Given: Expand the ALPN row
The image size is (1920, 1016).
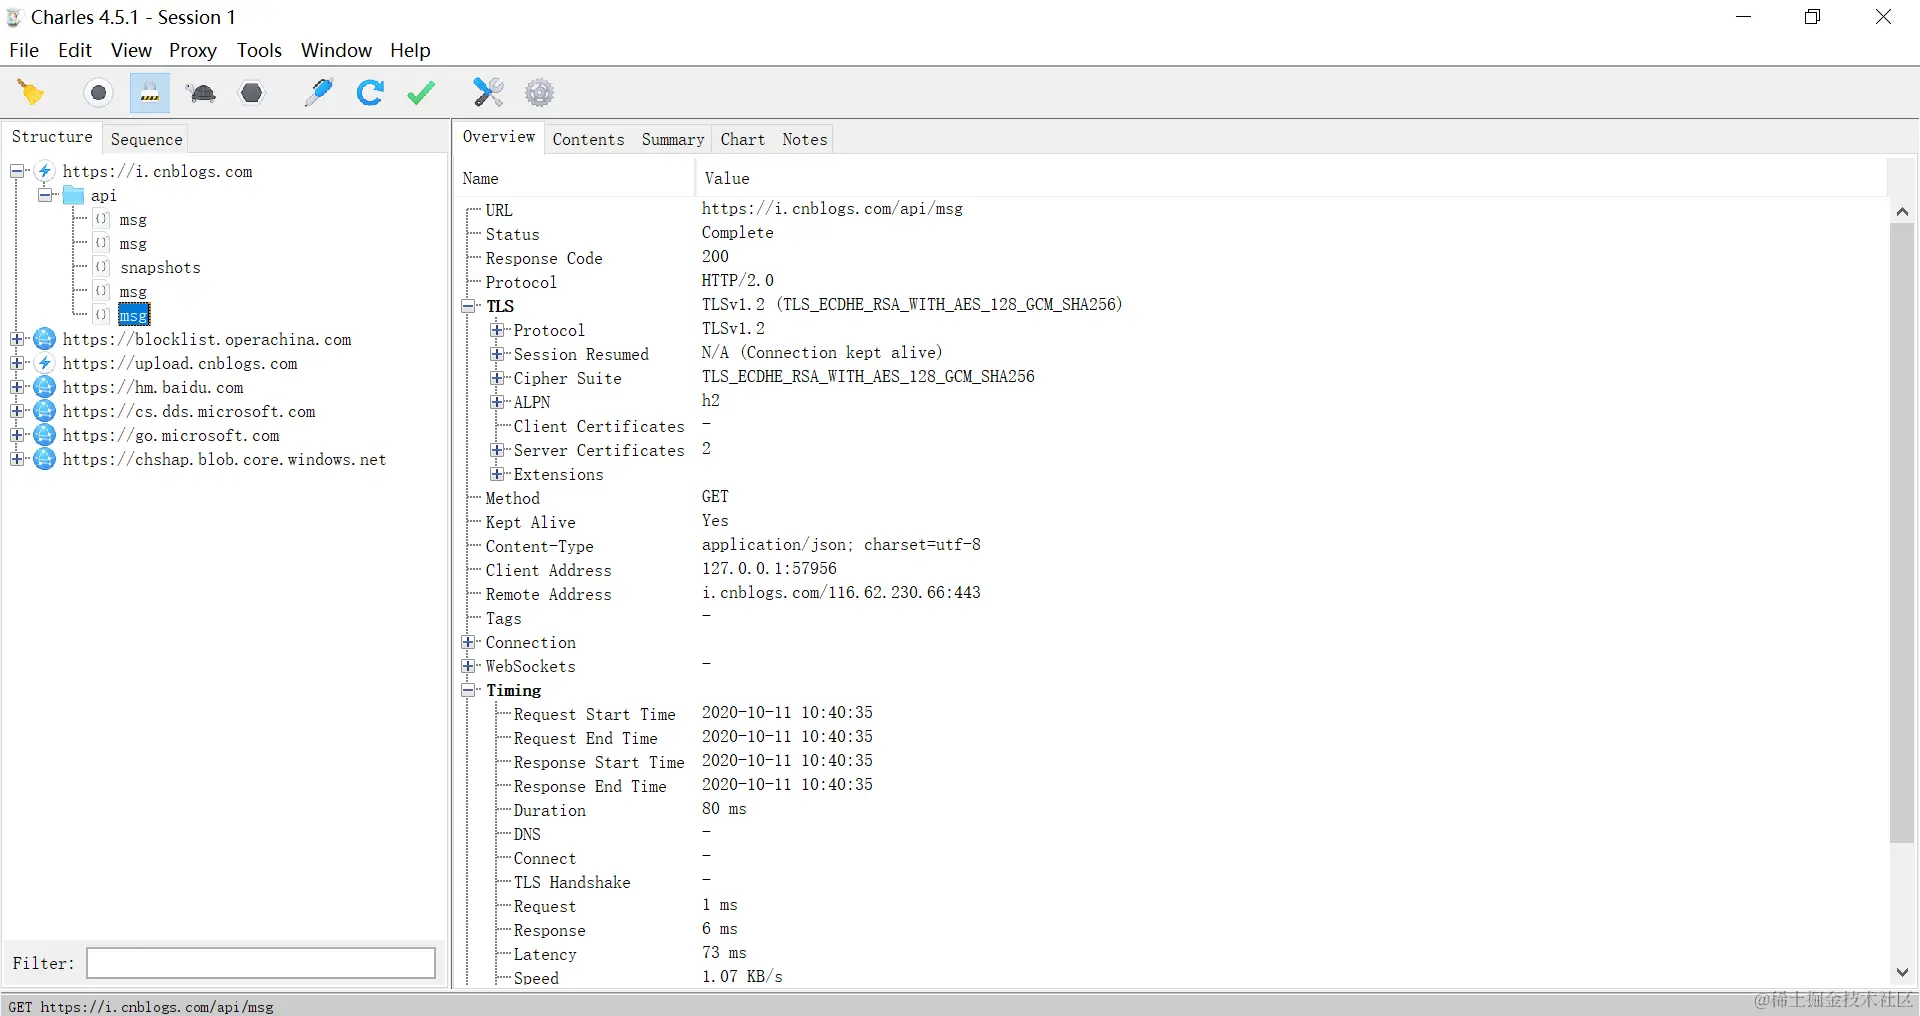Looking at the screenshot, I should 496,402.
